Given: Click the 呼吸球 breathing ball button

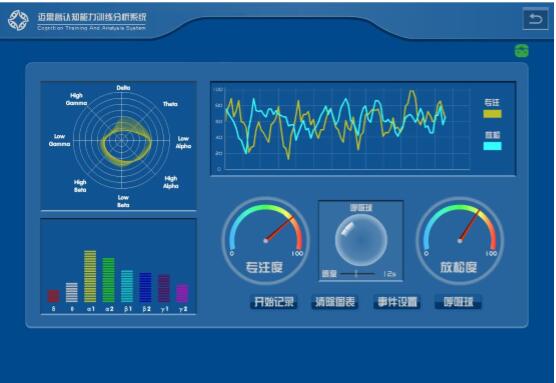Looking at the screenshot, I should (x=458, y=302).
